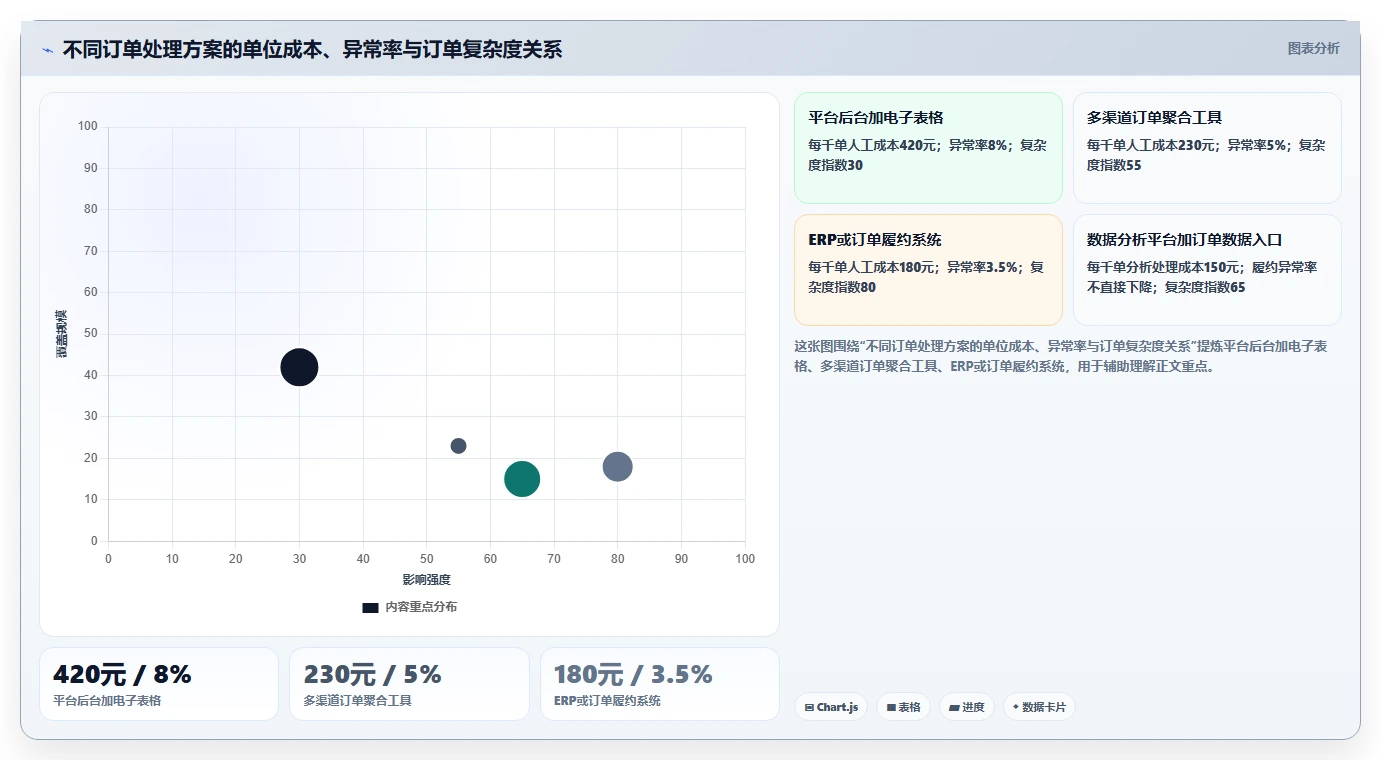Image resolution: width=1381 pixels, height=760 pixels.
Task: Click the teal green bubble at x=65
Action: (x=522, y=479)
